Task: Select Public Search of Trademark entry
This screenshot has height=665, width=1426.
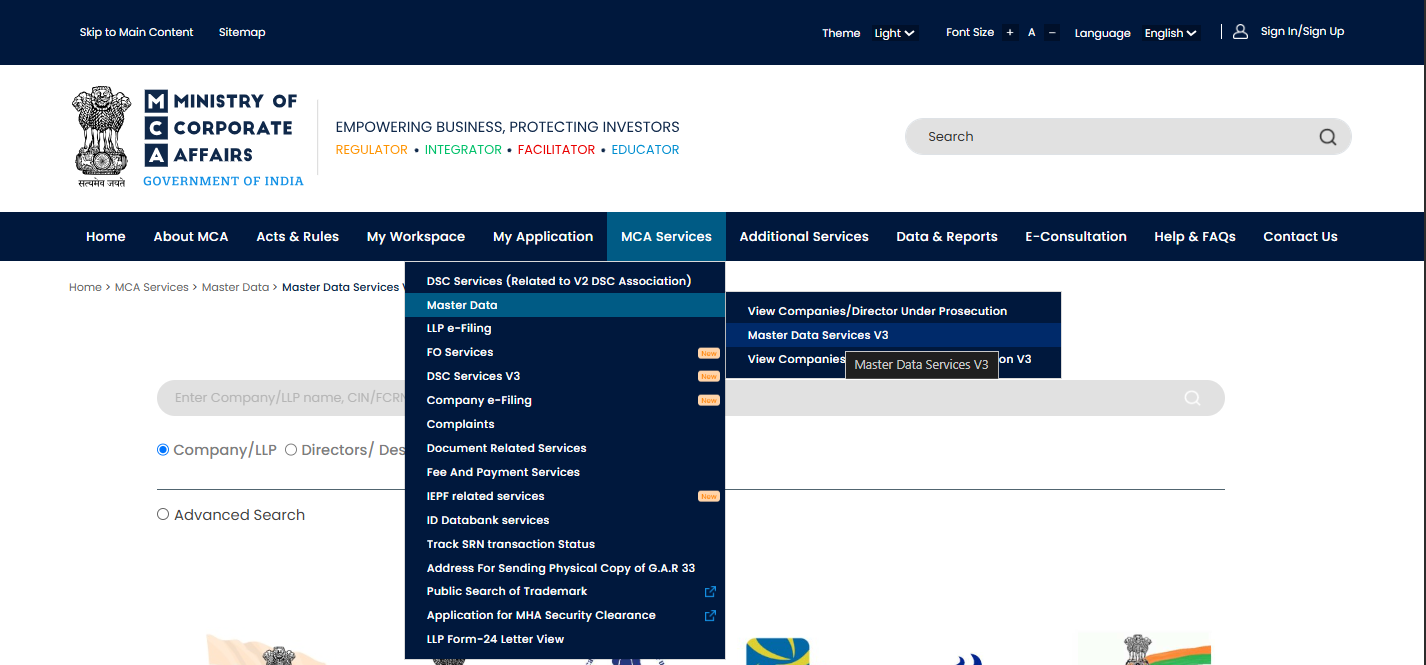Action: [x=565, y=591]
